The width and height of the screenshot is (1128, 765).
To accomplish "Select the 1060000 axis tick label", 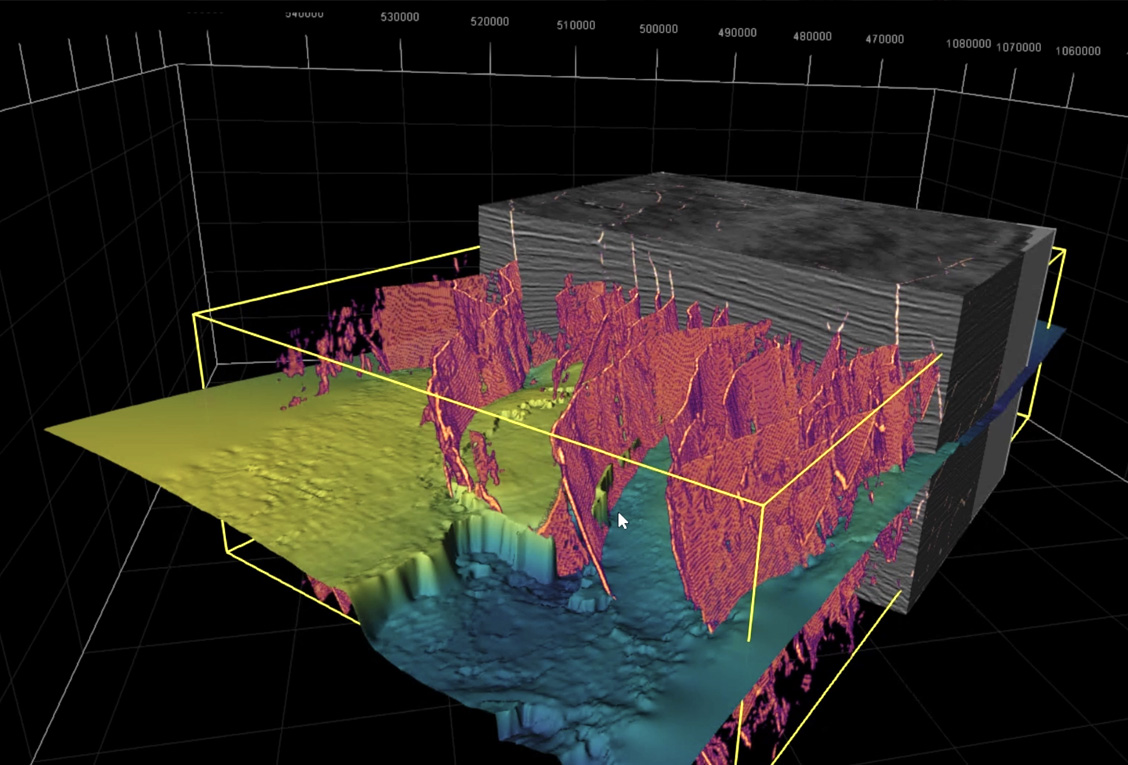I will [x=1078, y=51].
